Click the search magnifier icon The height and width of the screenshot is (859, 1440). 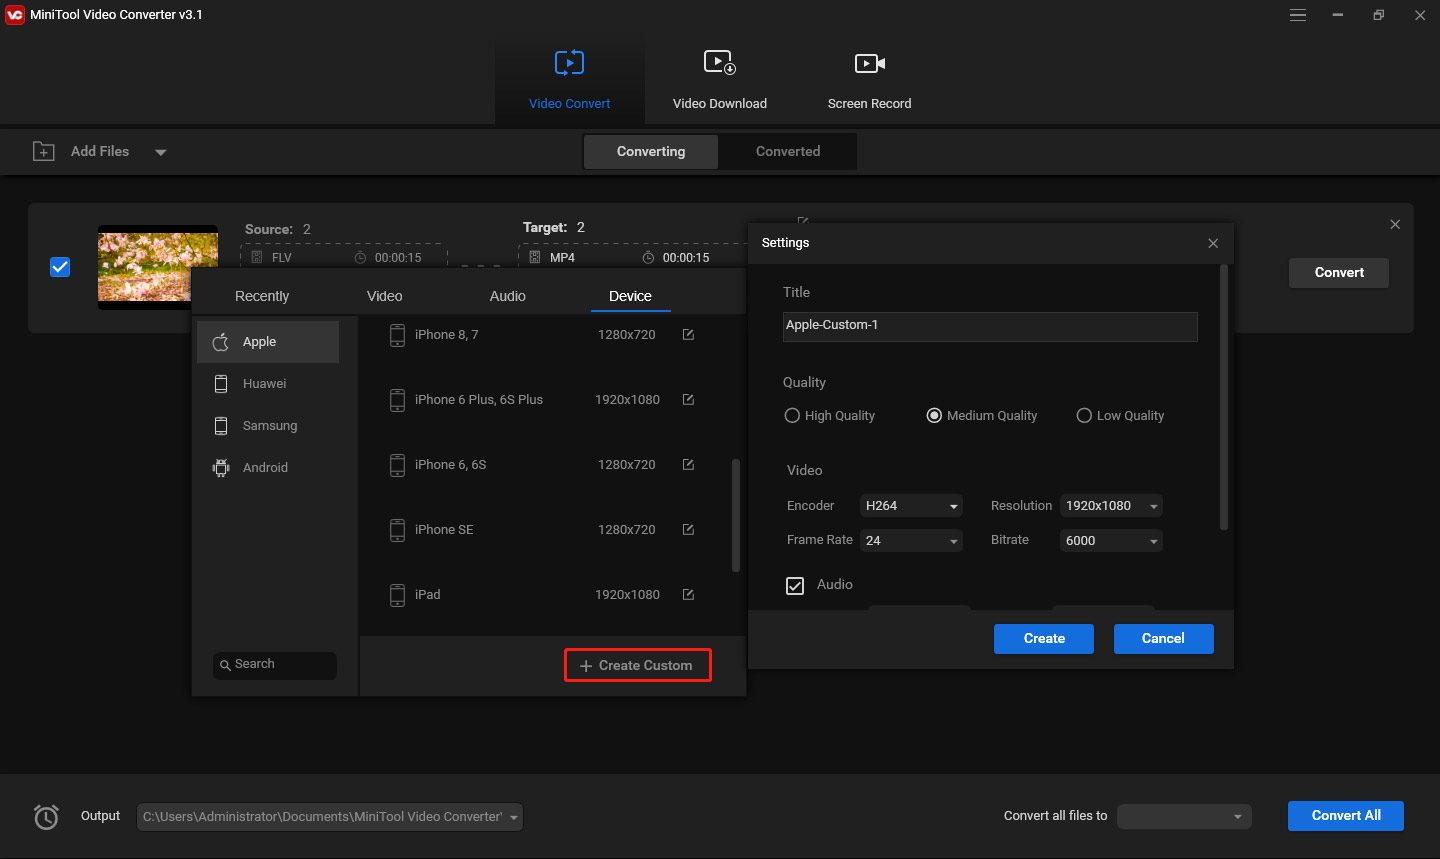(x=225, y=665)
